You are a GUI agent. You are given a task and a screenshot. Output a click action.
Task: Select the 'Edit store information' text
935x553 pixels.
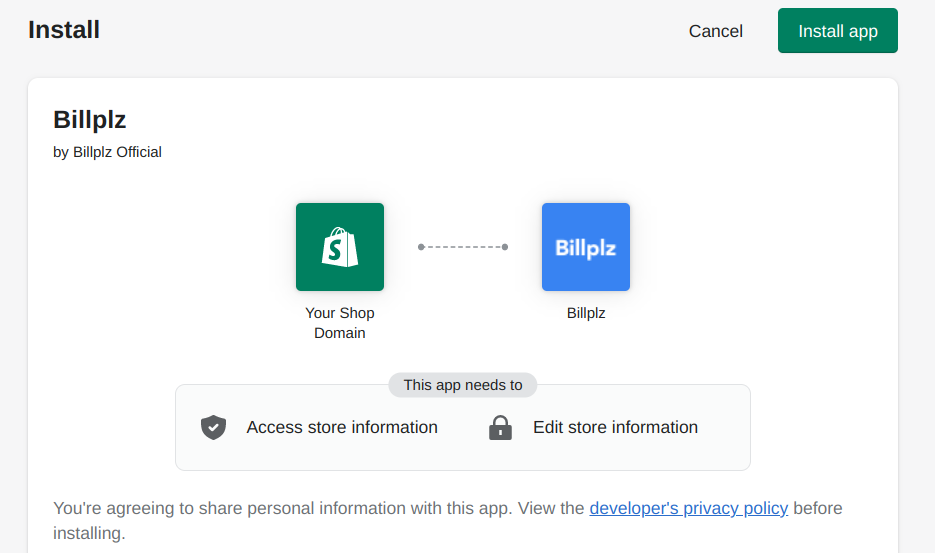(615, 427)
